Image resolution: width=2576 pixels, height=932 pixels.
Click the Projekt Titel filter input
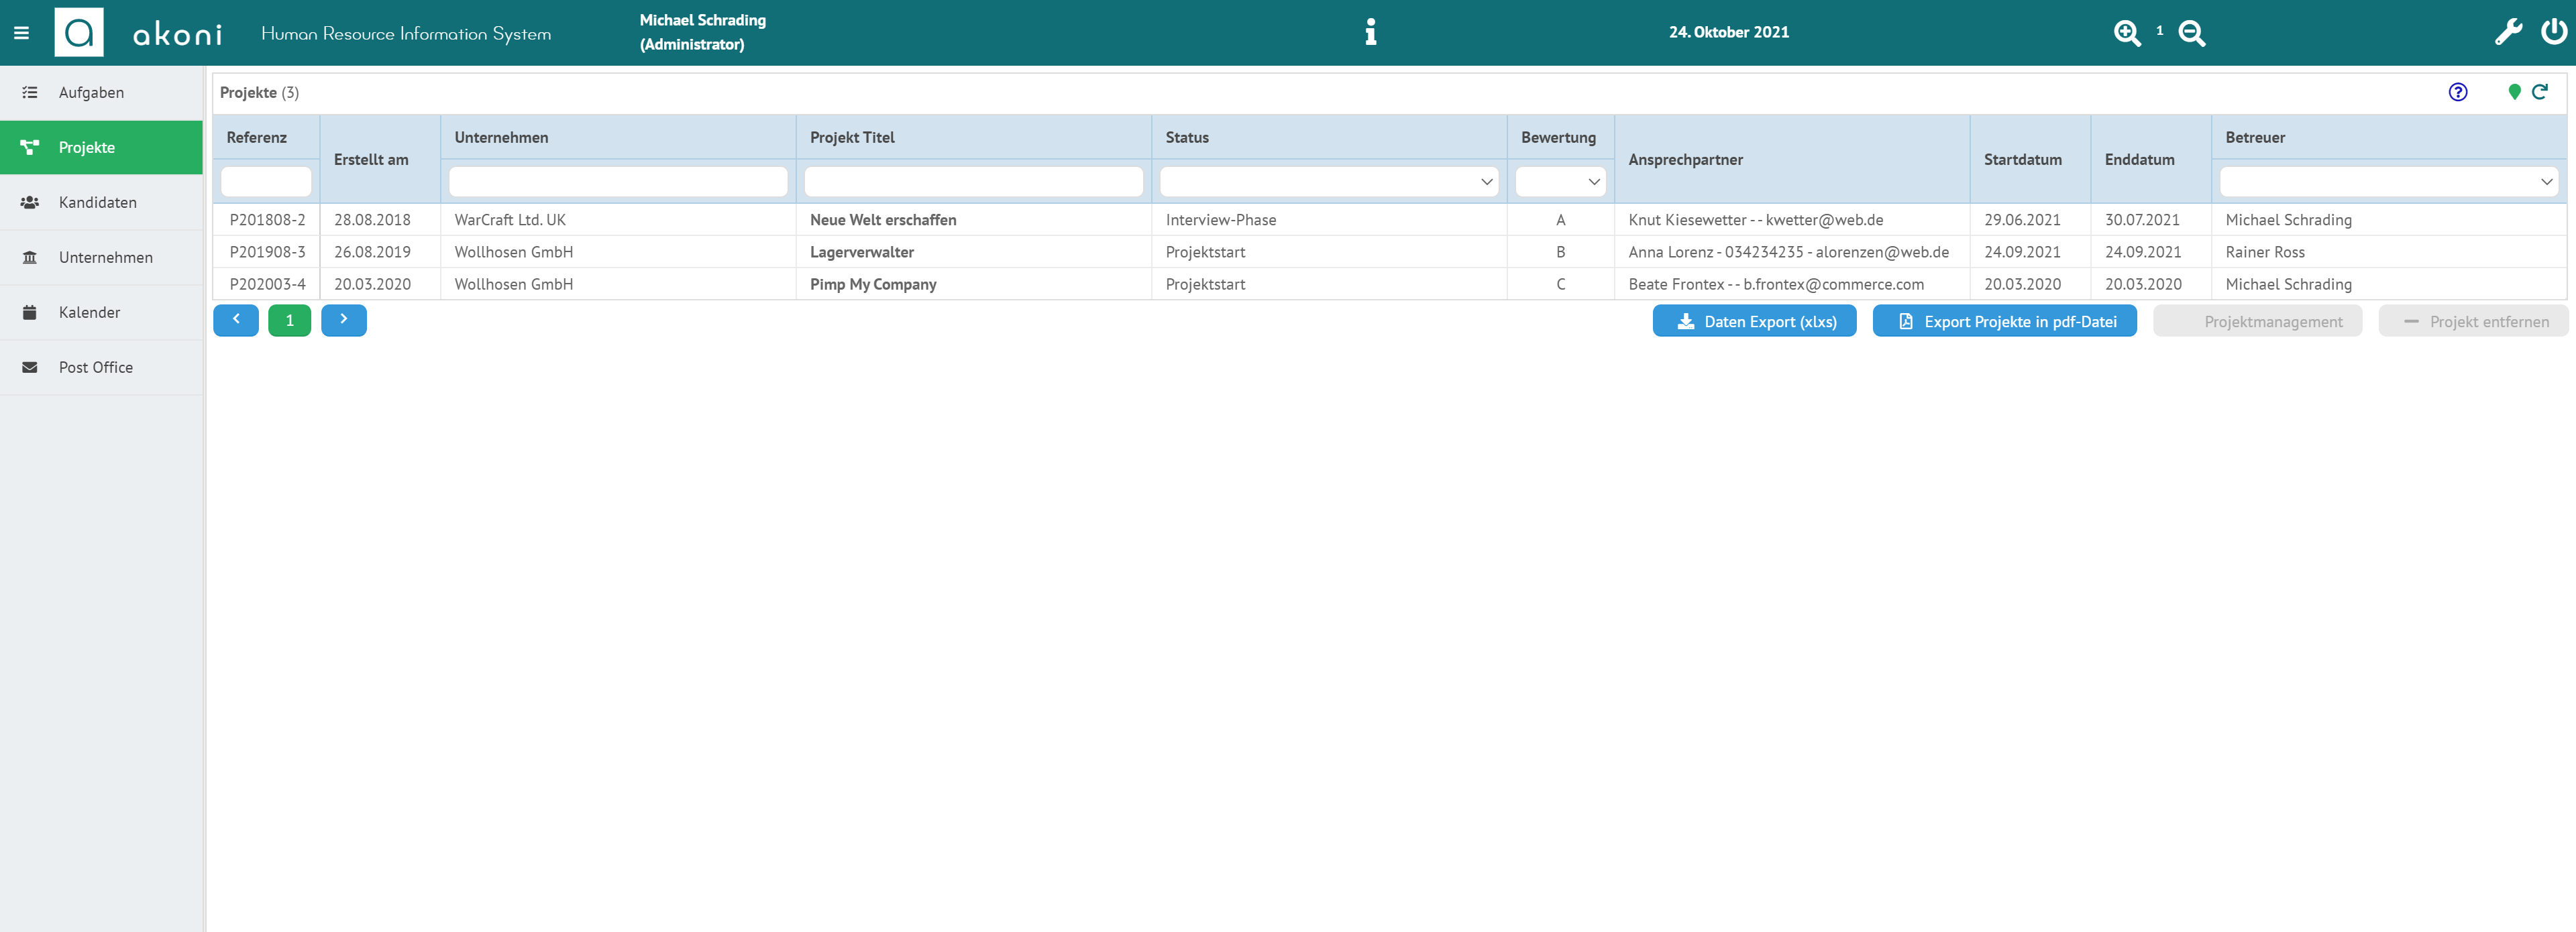[x=973, y=181]
